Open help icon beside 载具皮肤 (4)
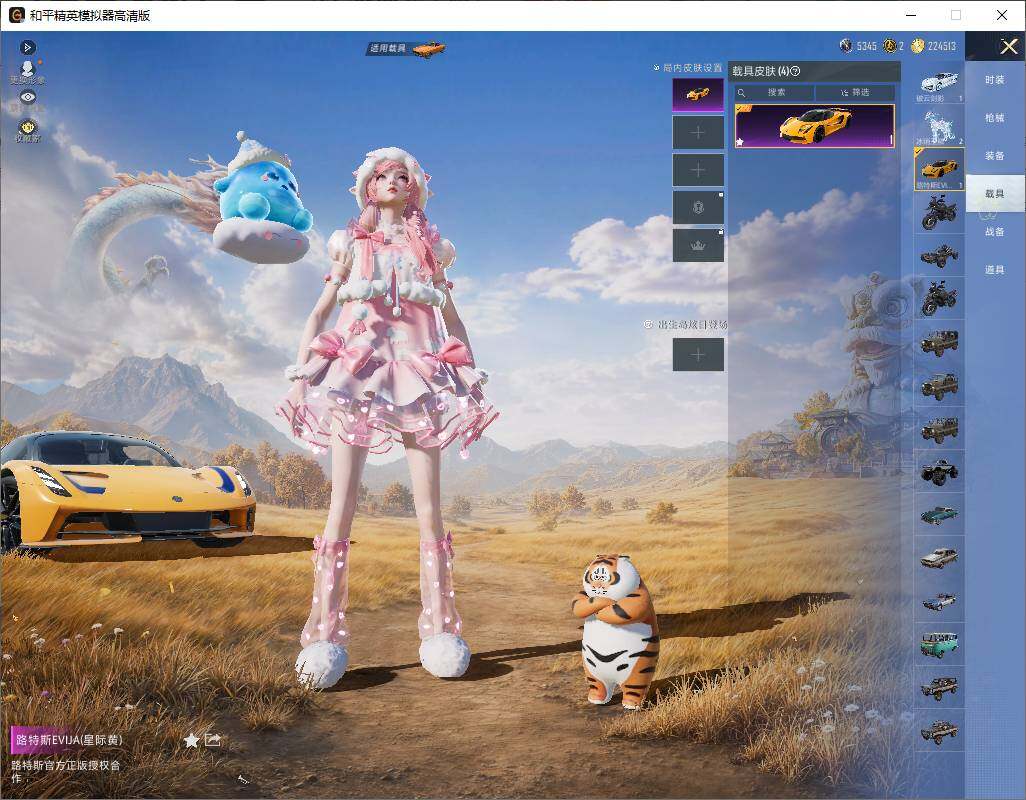 pos(795,71)
